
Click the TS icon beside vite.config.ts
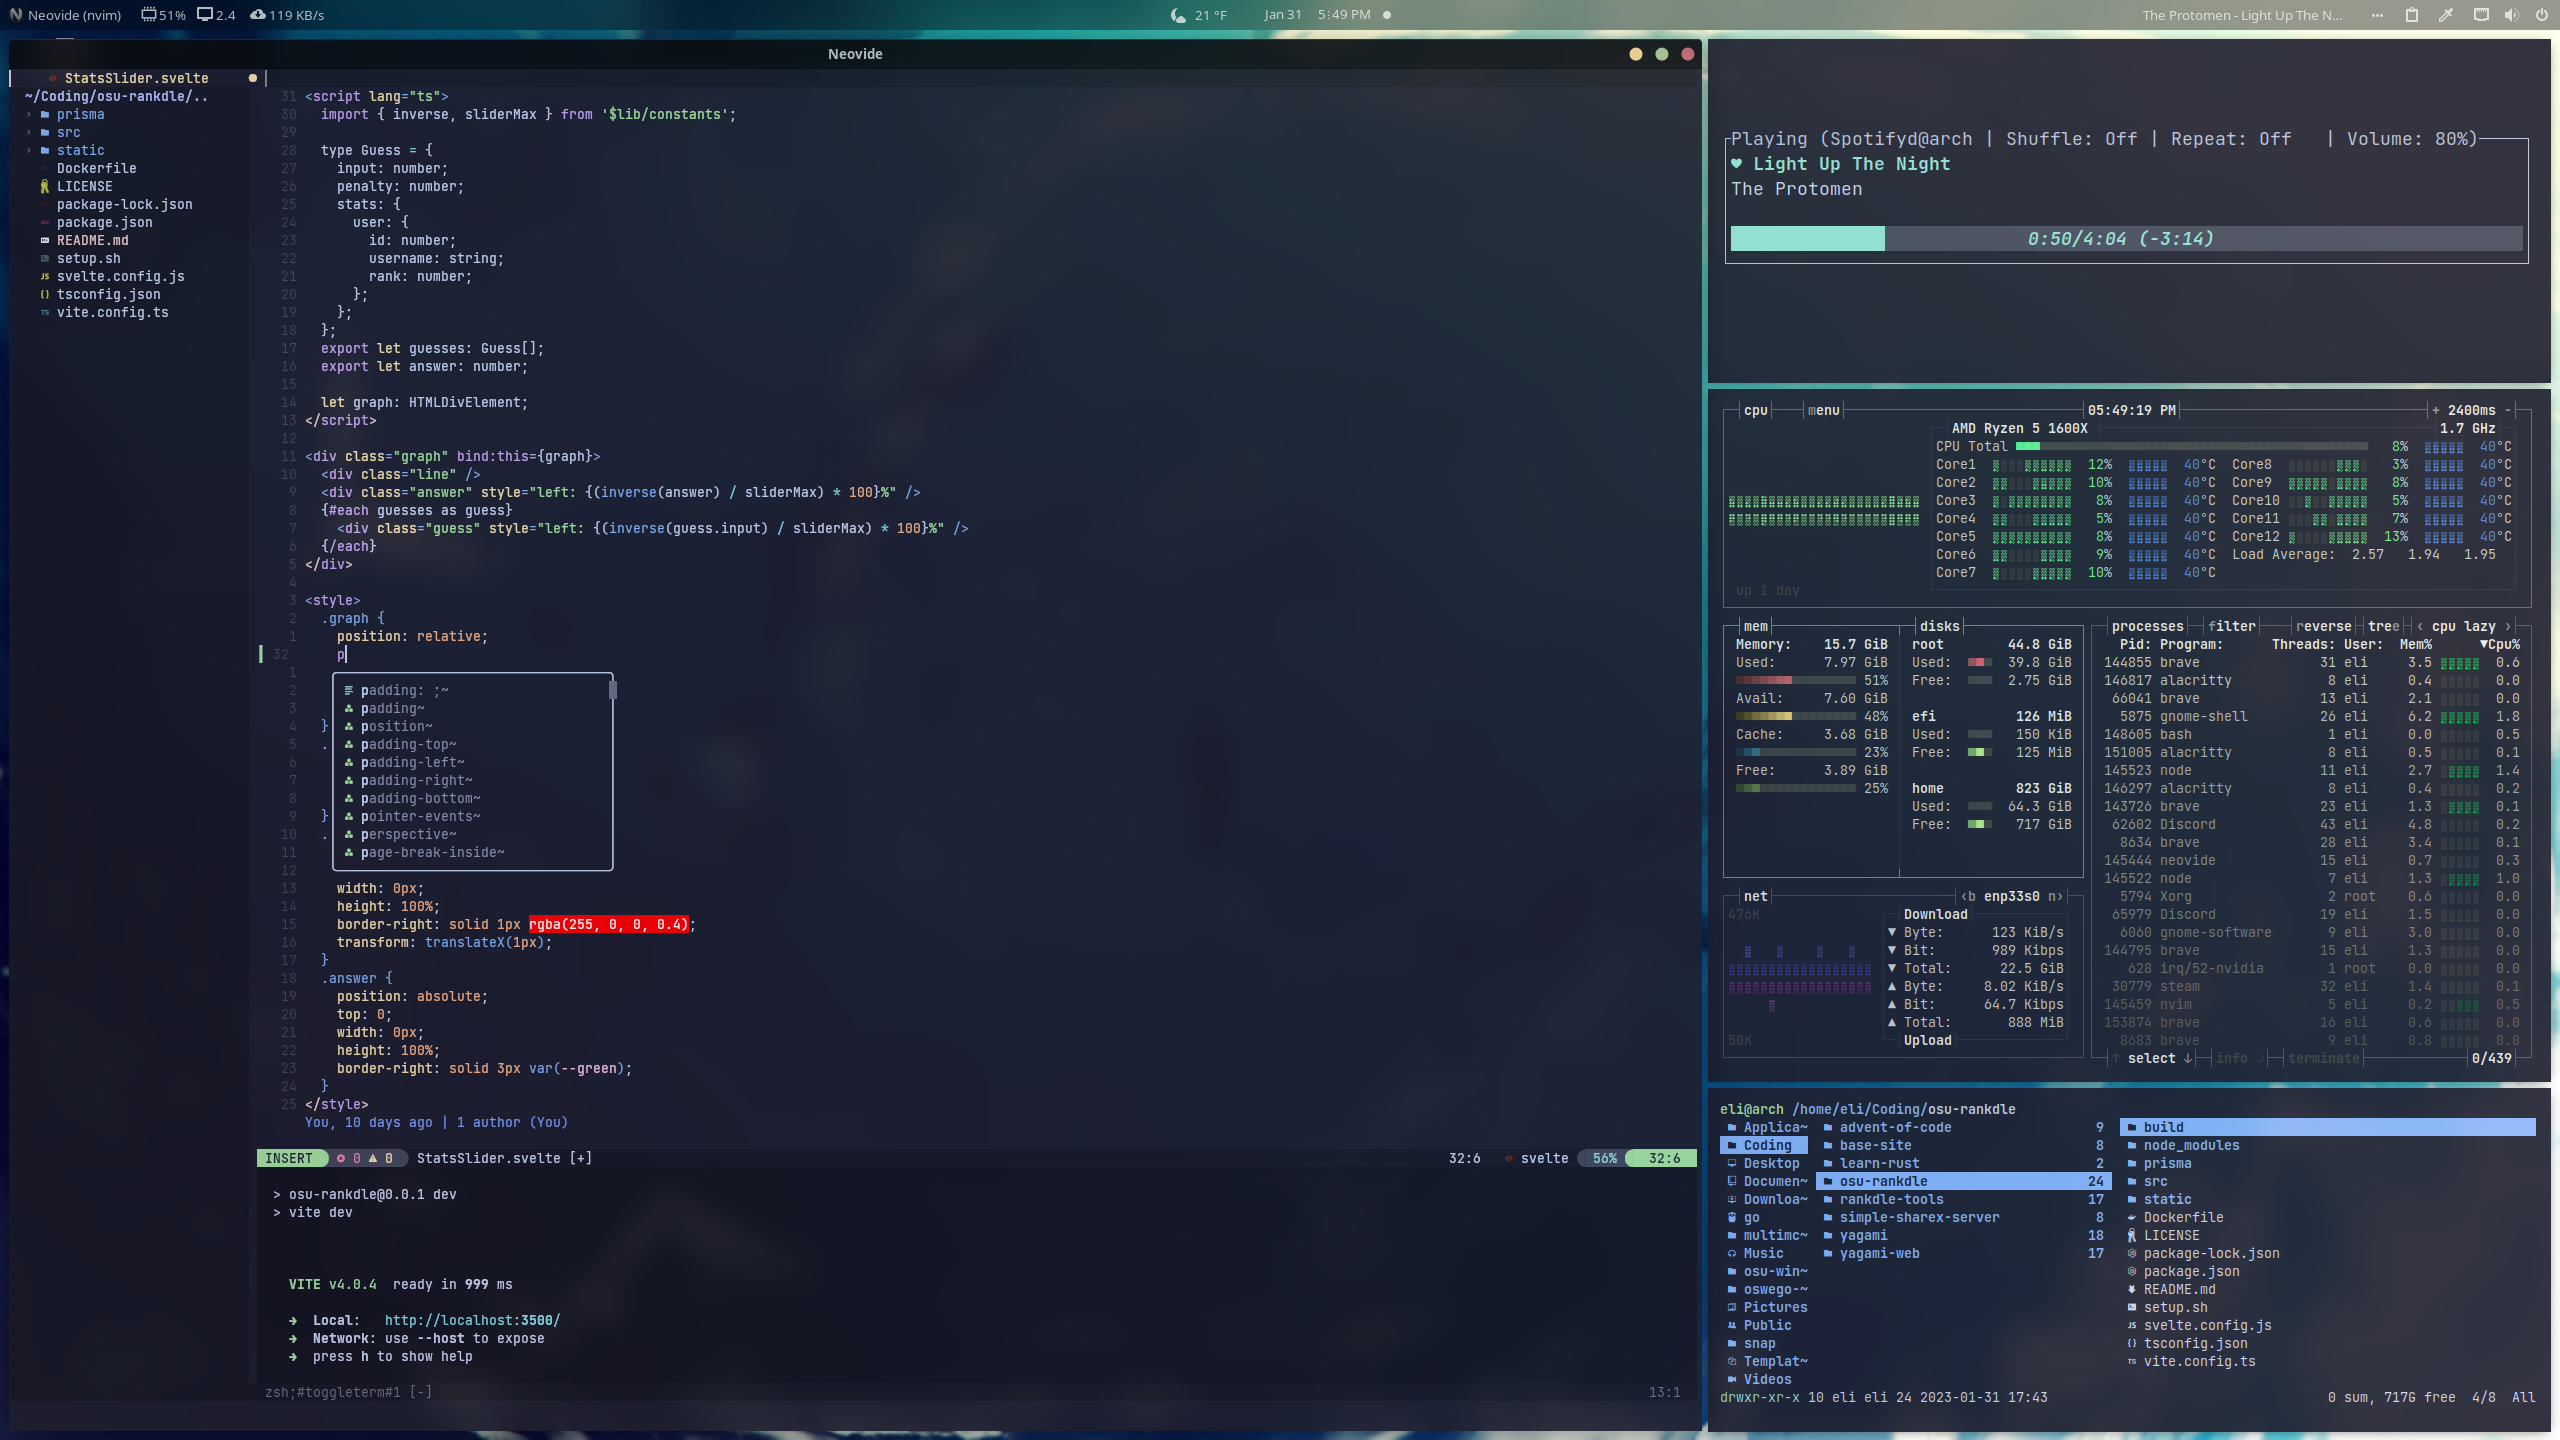44,312
